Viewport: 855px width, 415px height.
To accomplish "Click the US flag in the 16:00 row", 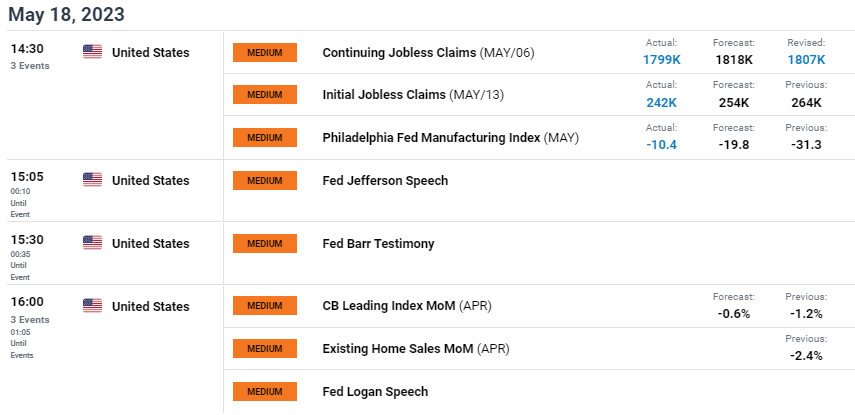I will (92, 305).
